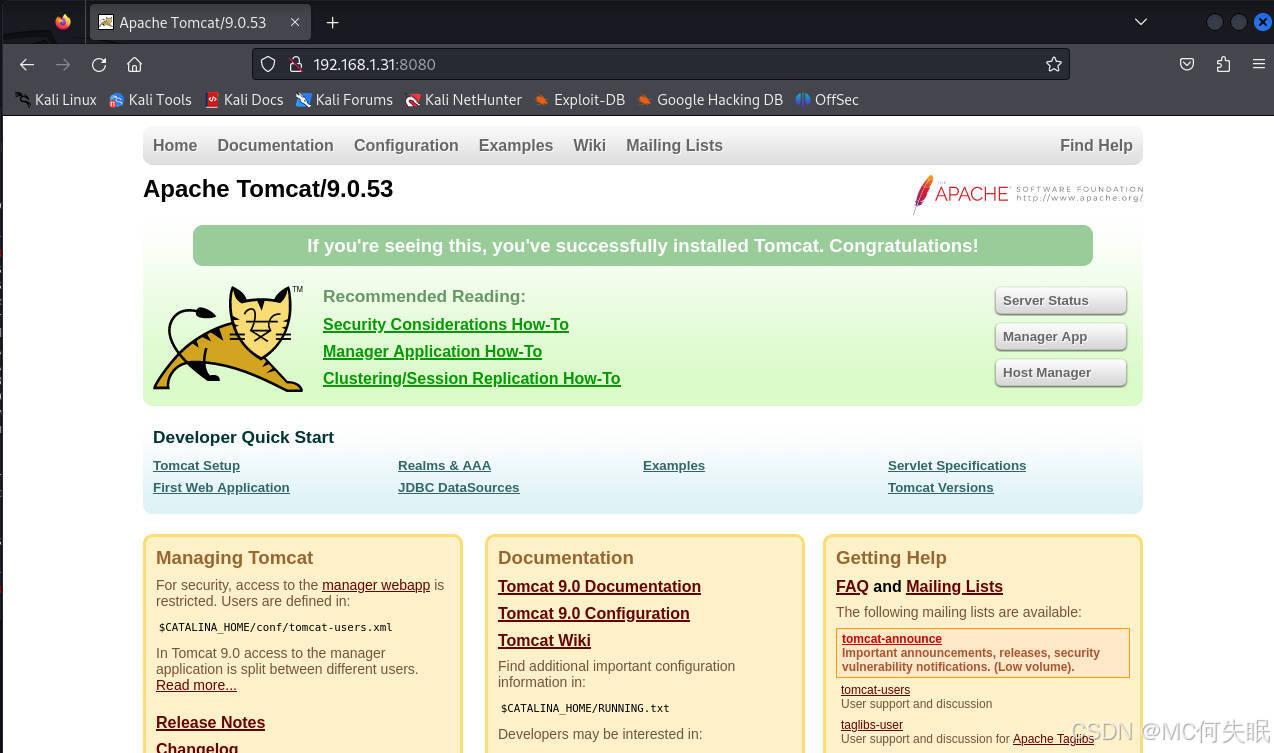Image resolution: width=1274 pixels, height=753 pixels.
Task: Go back to previous page
Action: tap(27, 64)
